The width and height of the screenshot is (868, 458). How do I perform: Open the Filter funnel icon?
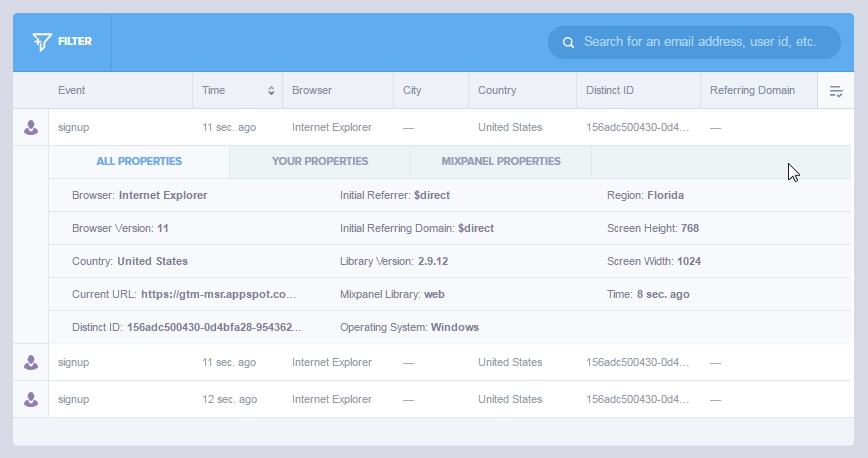42,42
